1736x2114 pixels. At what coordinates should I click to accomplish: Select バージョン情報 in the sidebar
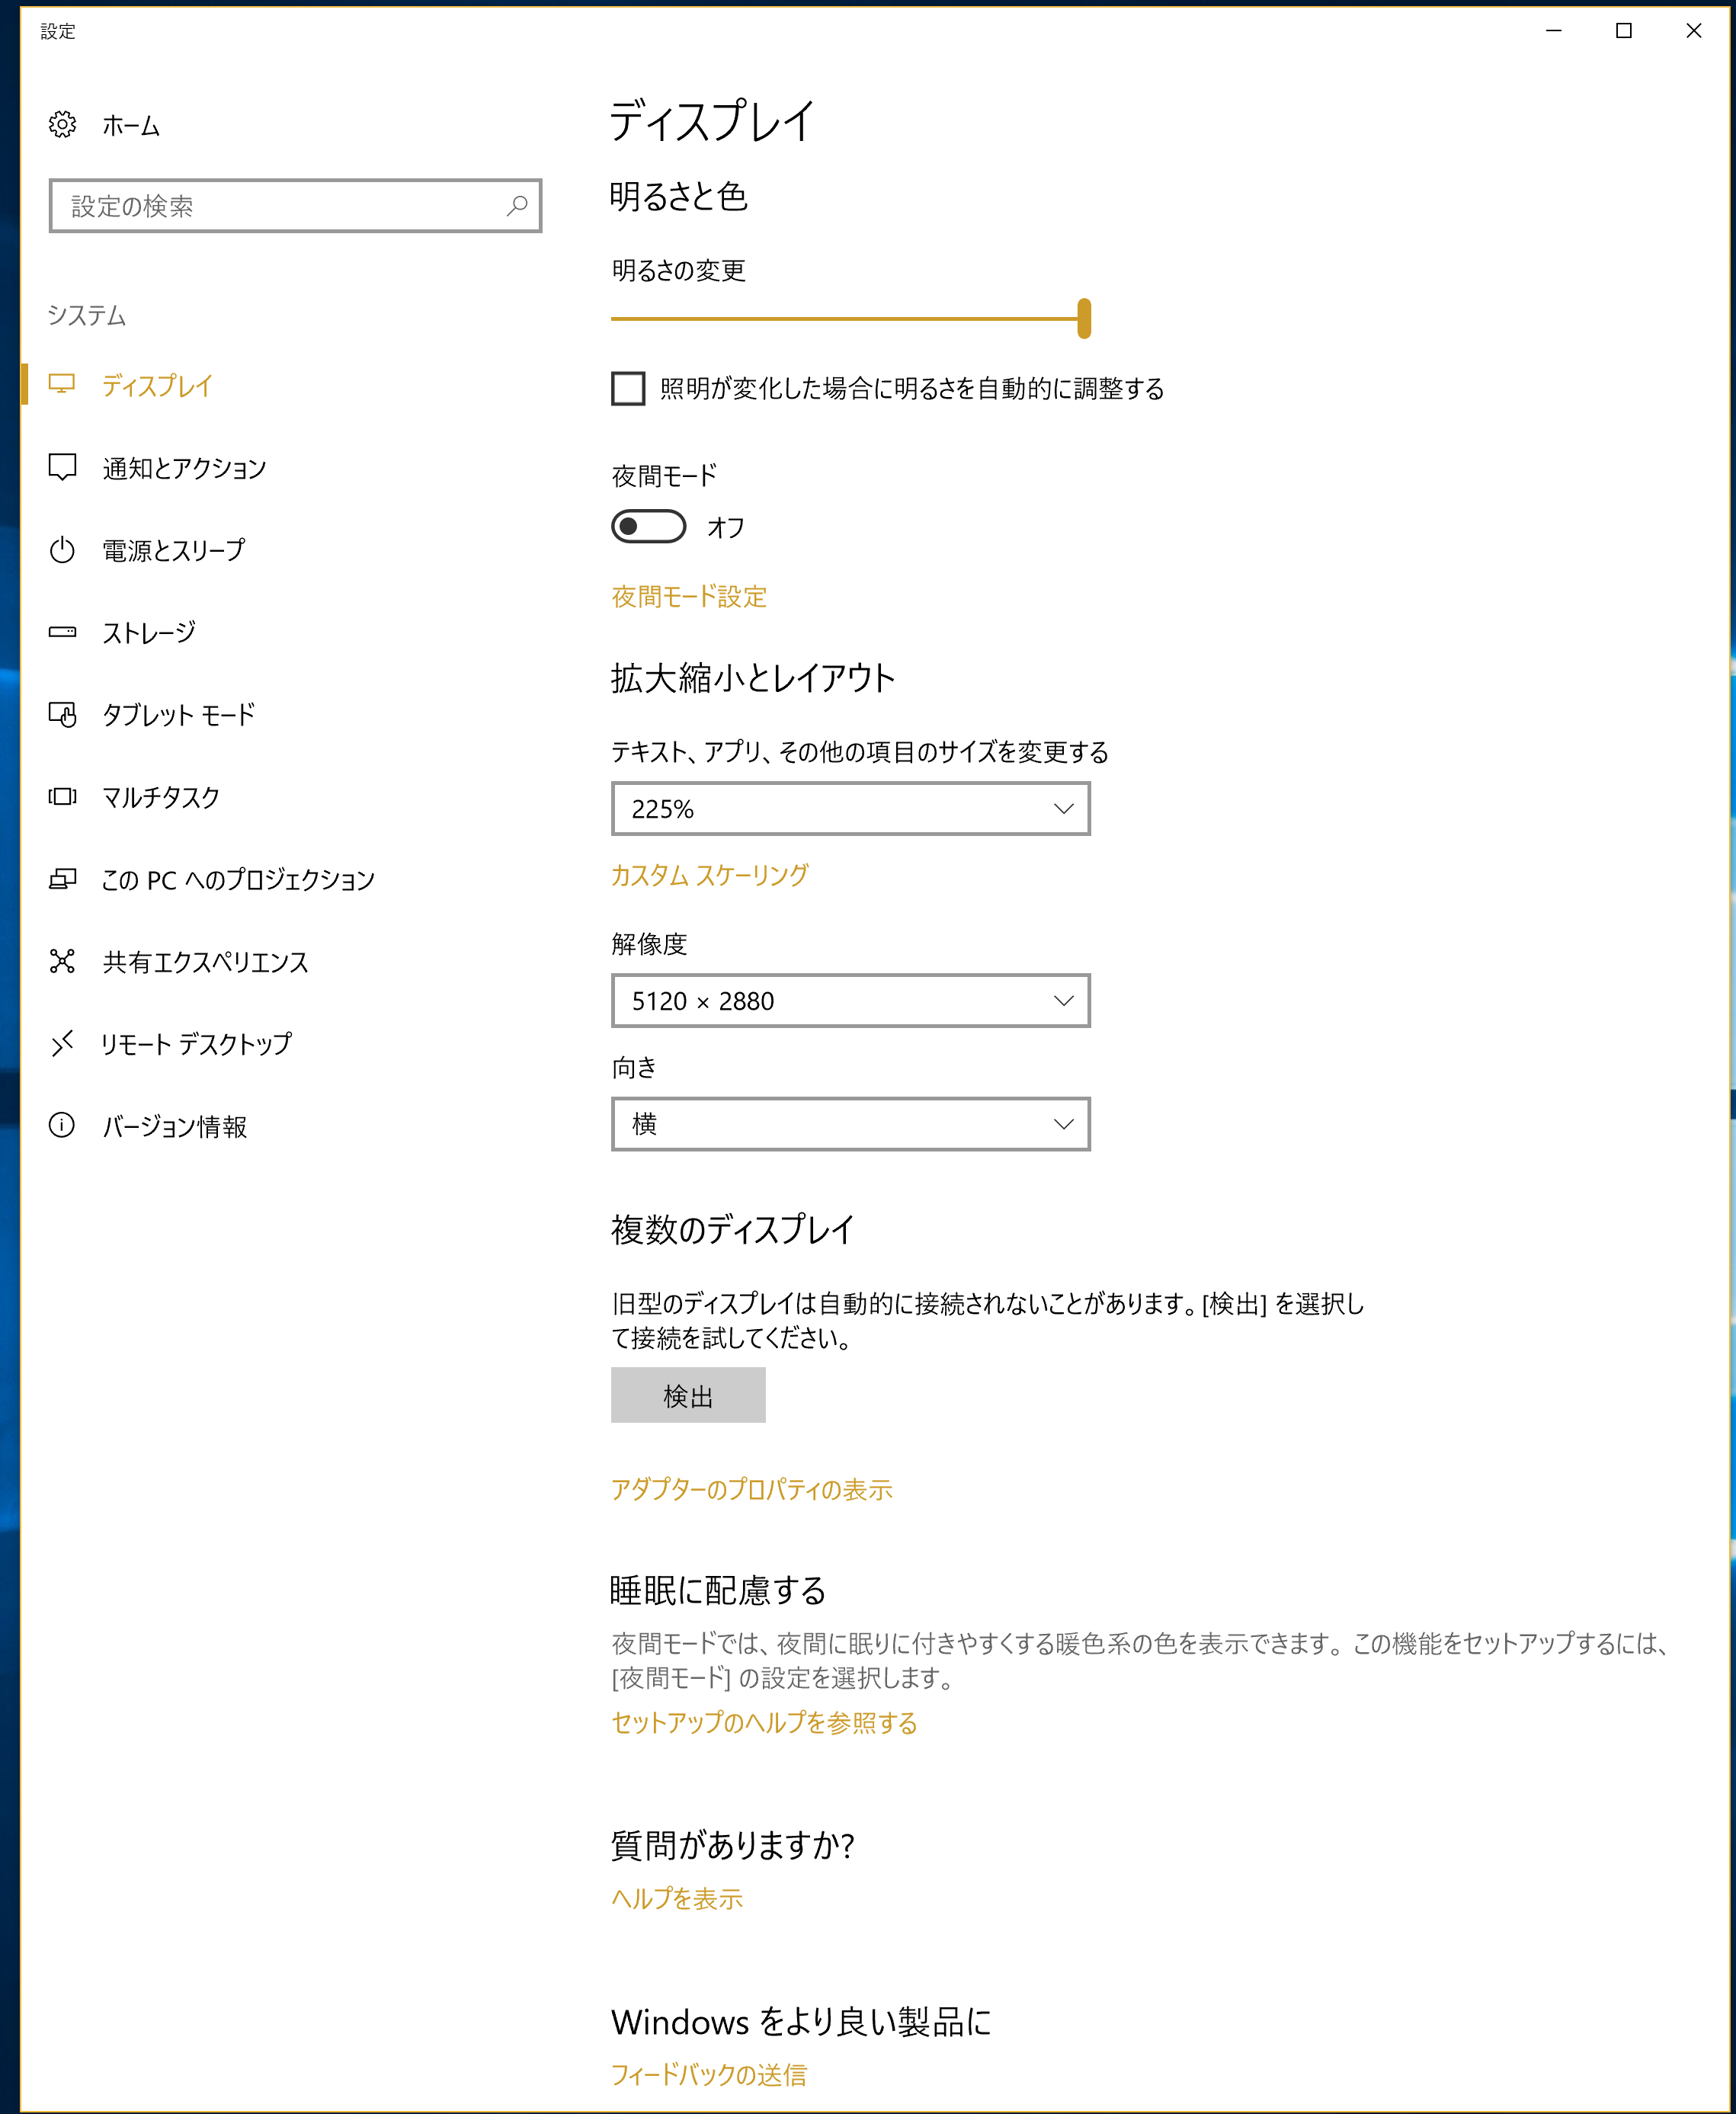pyautogui.click(x=175, y=1127)
